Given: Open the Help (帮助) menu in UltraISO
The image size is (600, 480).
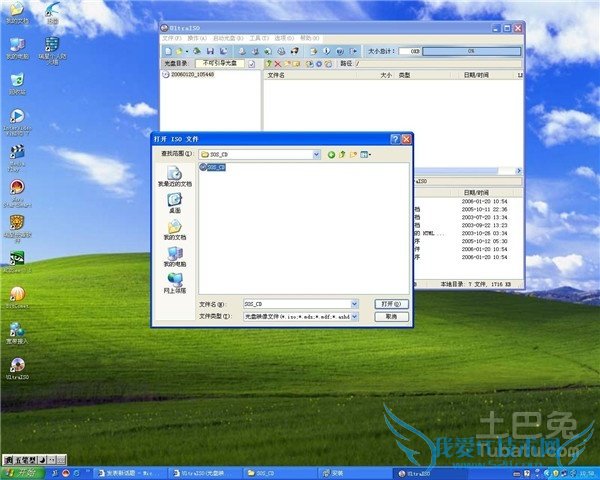Looking at the screenshot, I should (310, 38).
